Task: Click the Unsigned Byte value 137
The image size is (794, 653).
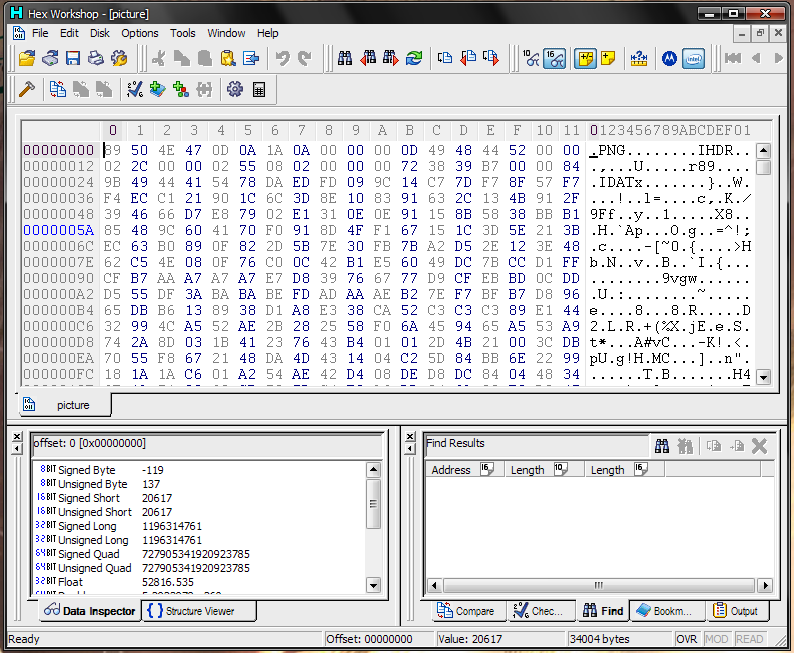Action: pos(151,484)
